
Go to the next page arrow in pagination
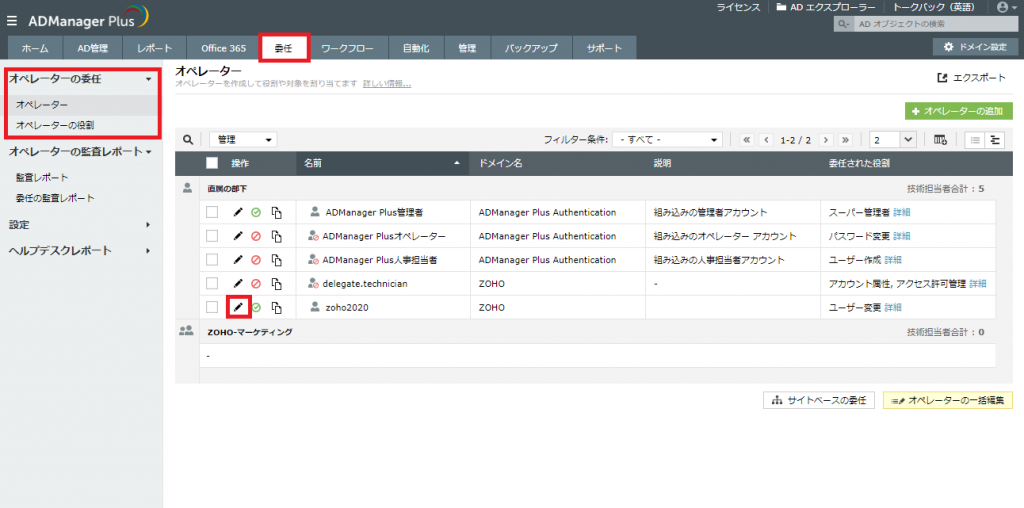(x=826, y=140)
